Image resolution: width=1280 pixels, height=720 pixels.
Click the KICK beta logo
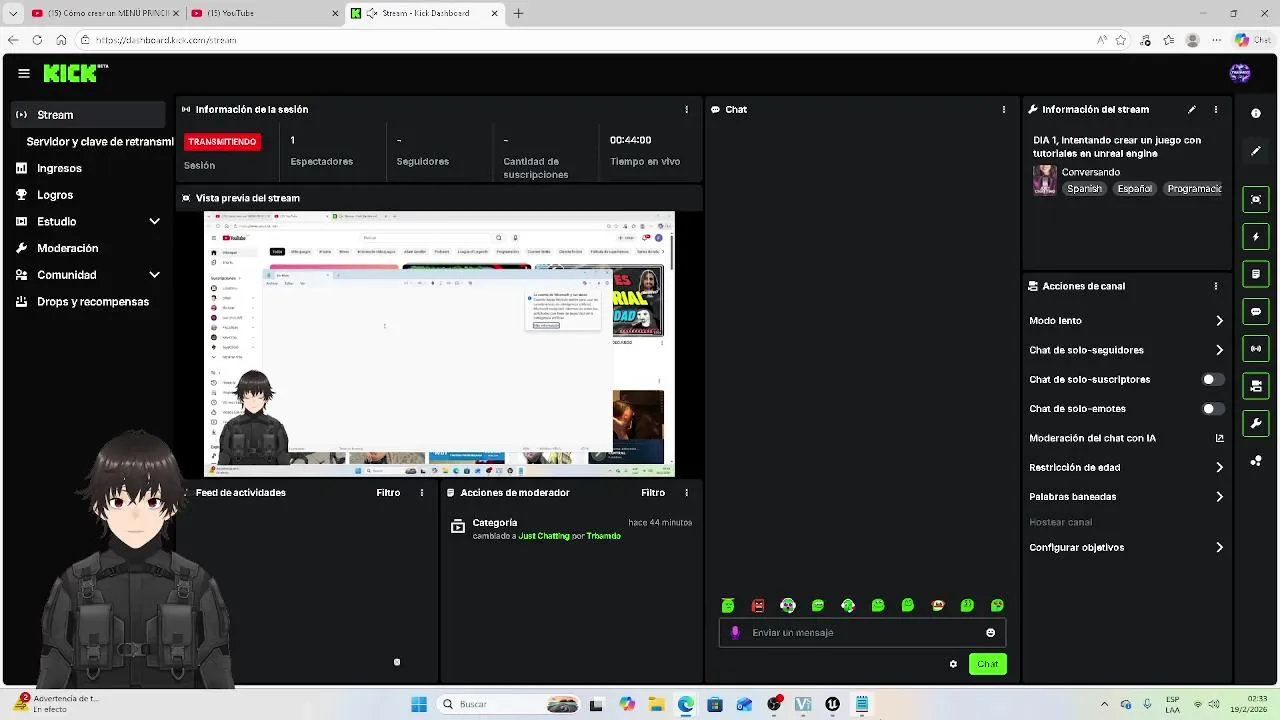point(75,73)
